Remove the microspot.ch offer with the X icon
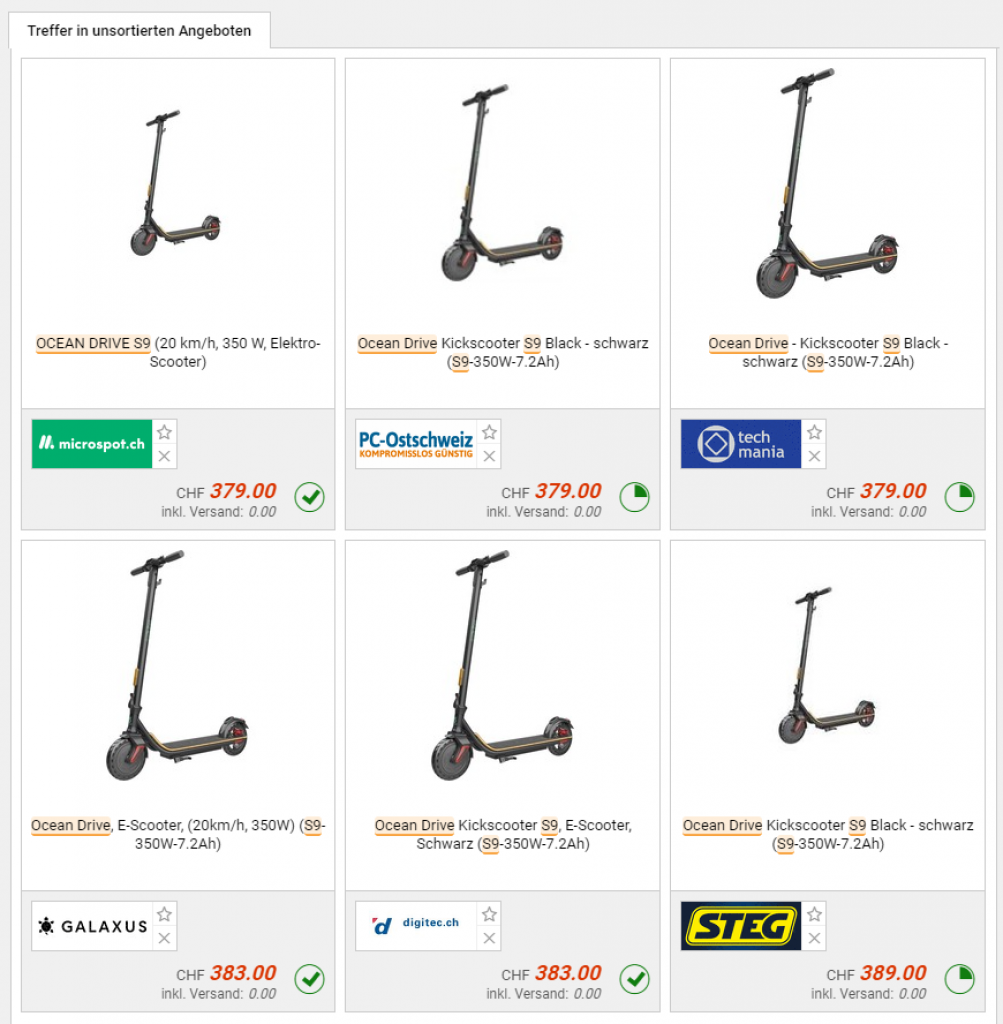Screen dimensions: 1003x1024 (x=165, y=456)
